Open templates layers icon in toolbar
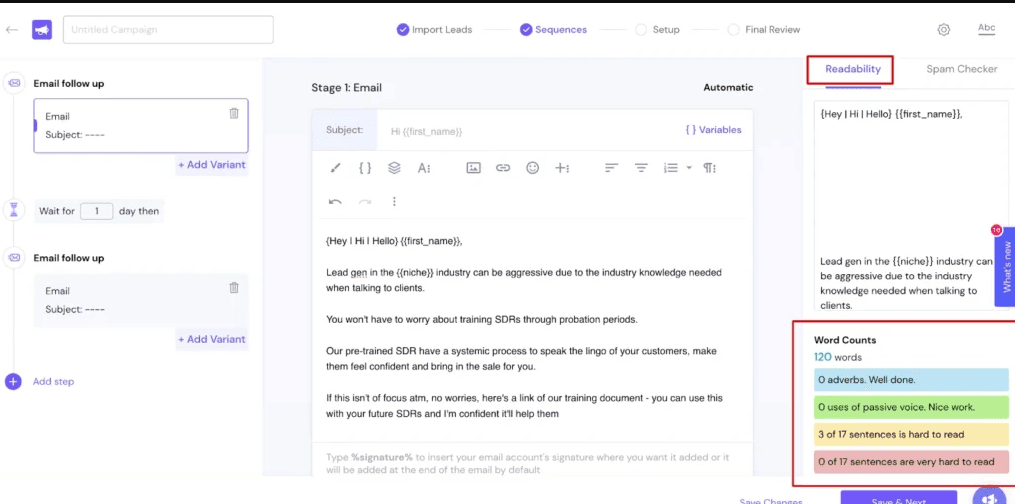 click(x=394, y=168)
